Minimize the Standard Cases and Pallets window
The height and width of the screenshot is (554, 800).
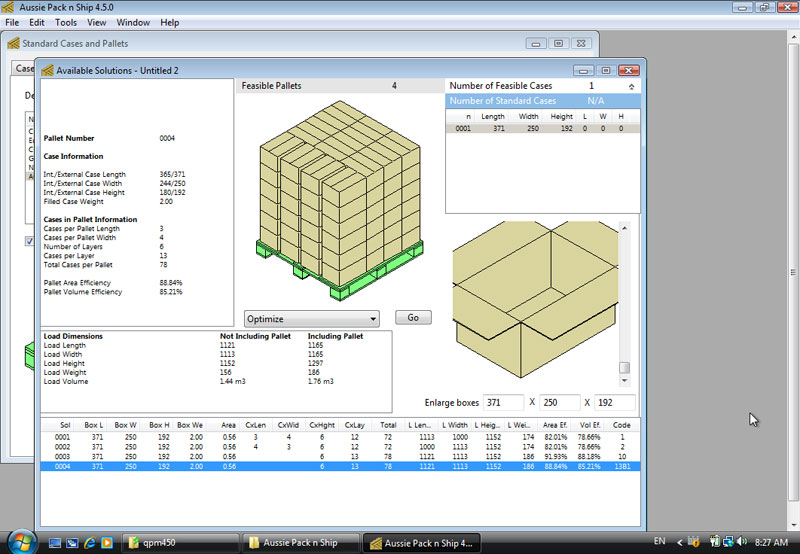536,44
